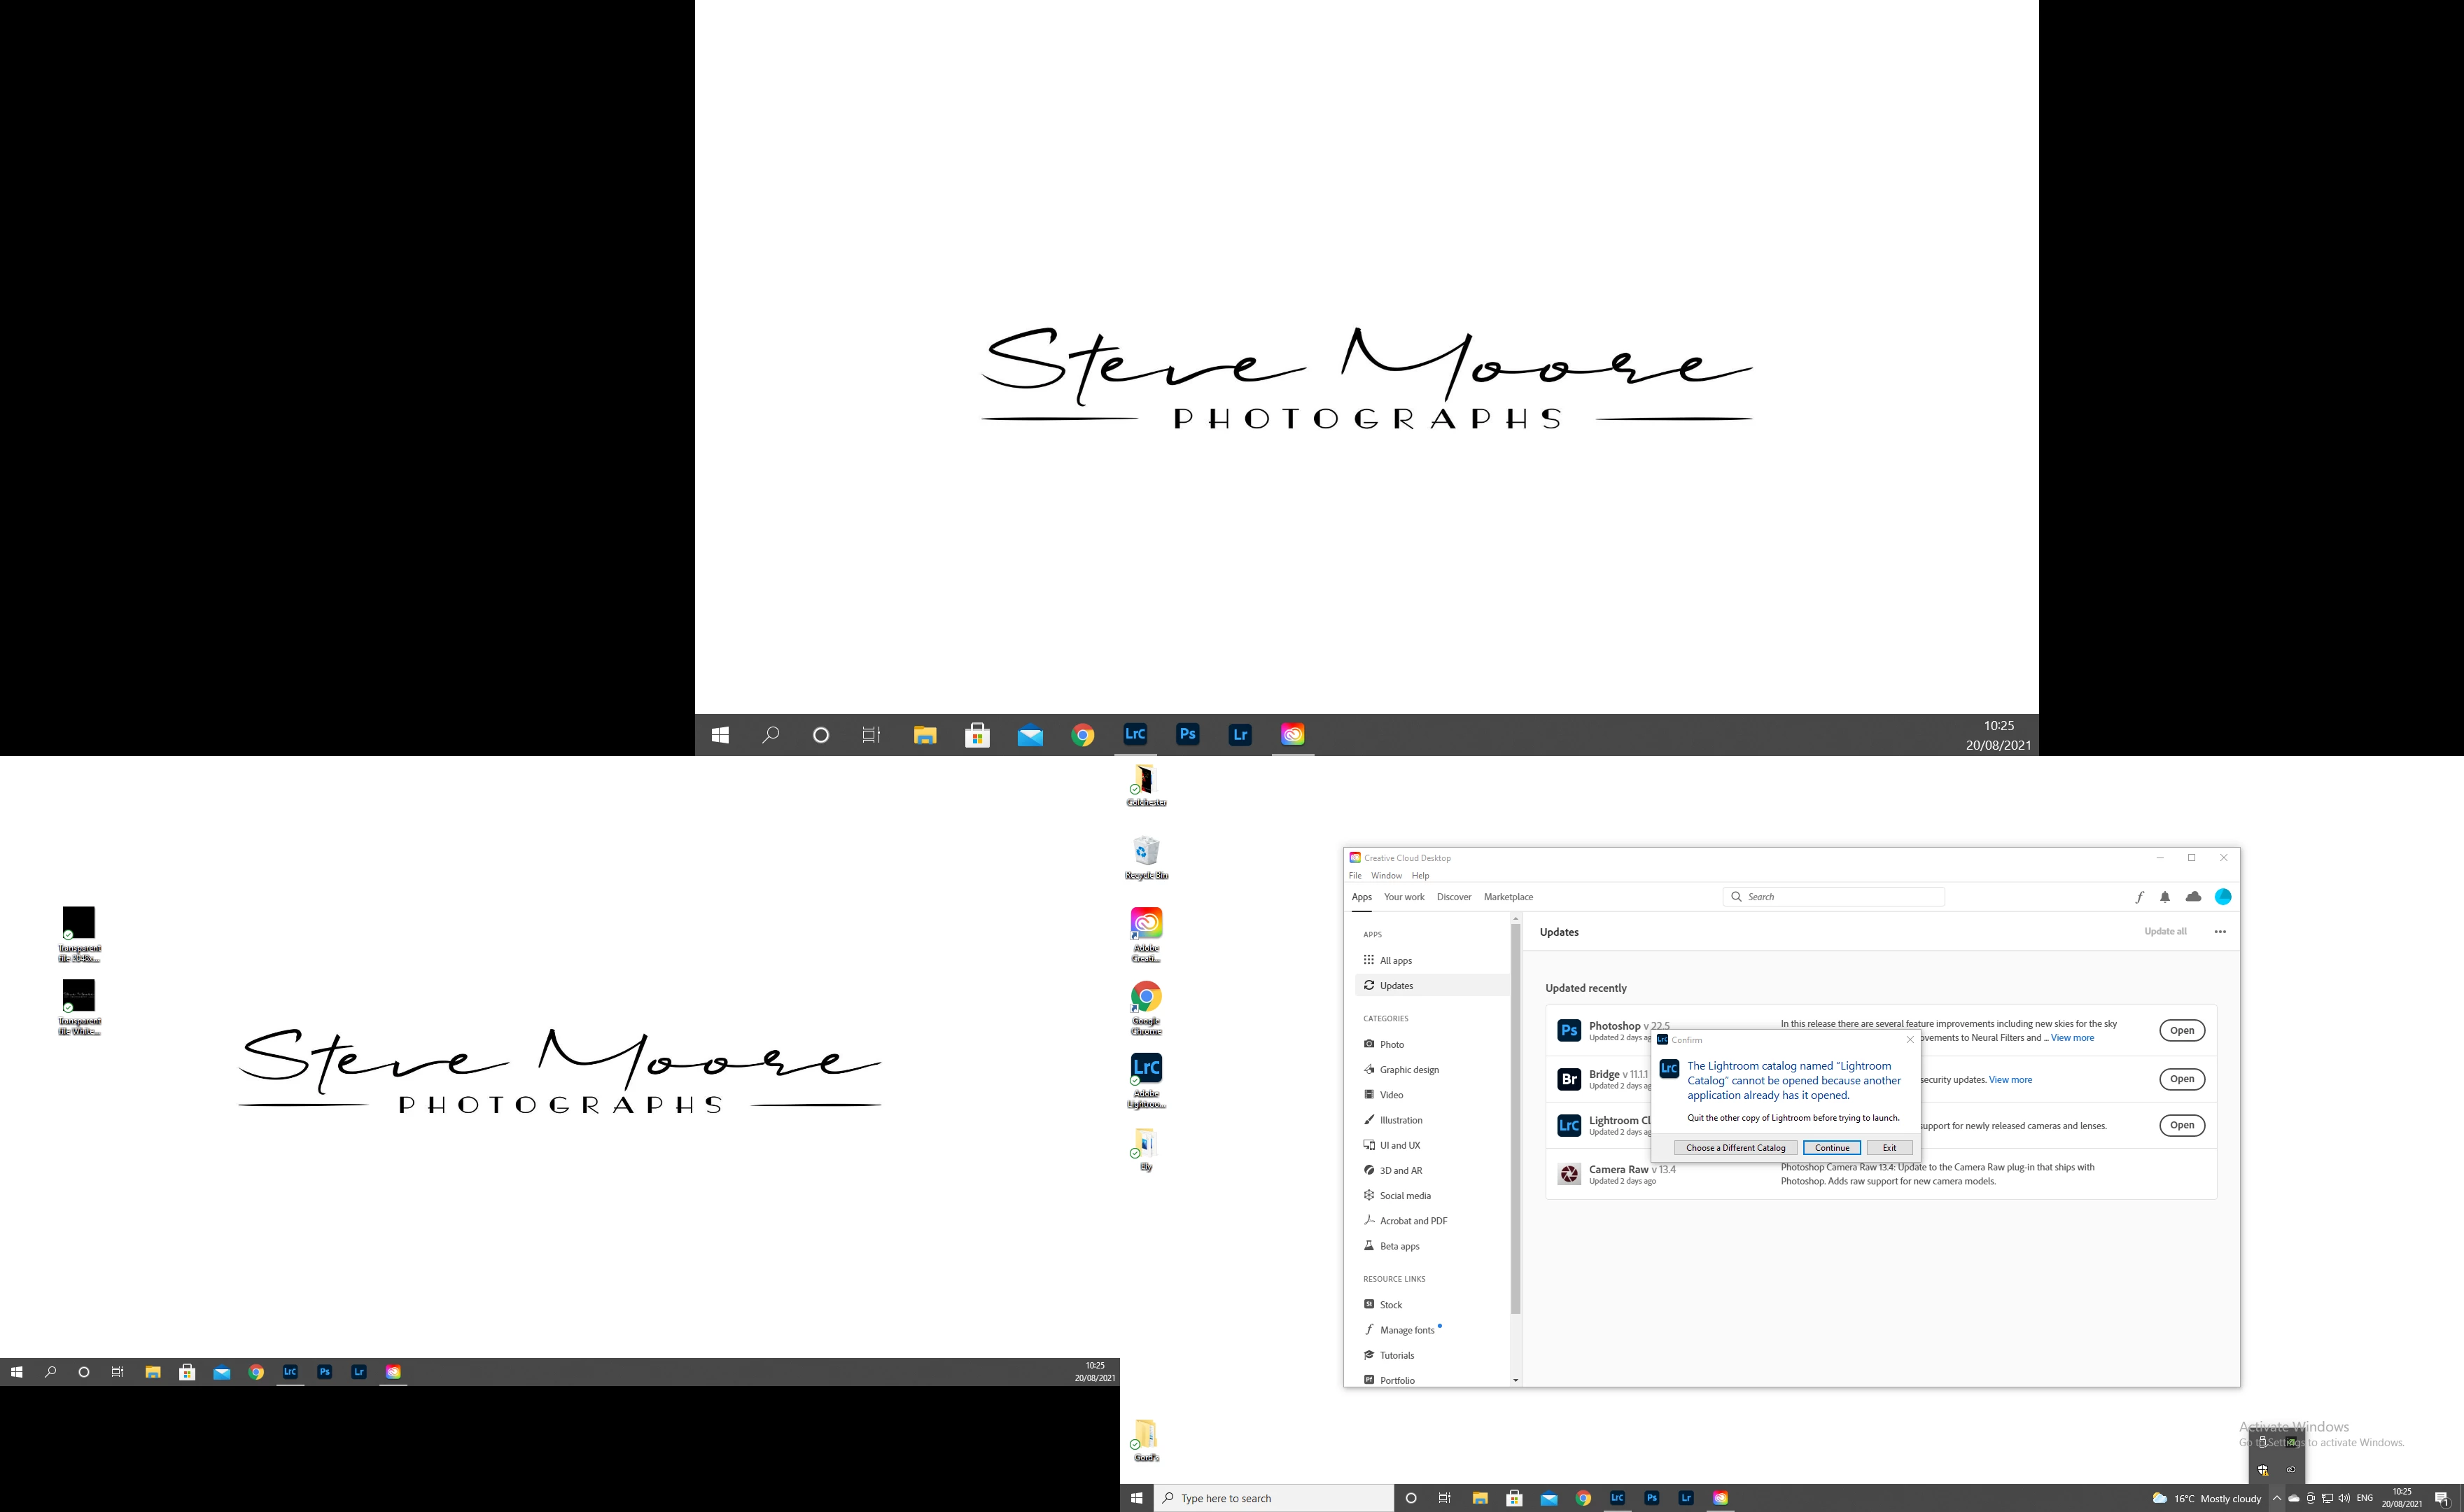Click the Creative Cloud search field
The height and width of the screenshot is (1512, 2464).
pyautogui.click(x=1840, y=897)
